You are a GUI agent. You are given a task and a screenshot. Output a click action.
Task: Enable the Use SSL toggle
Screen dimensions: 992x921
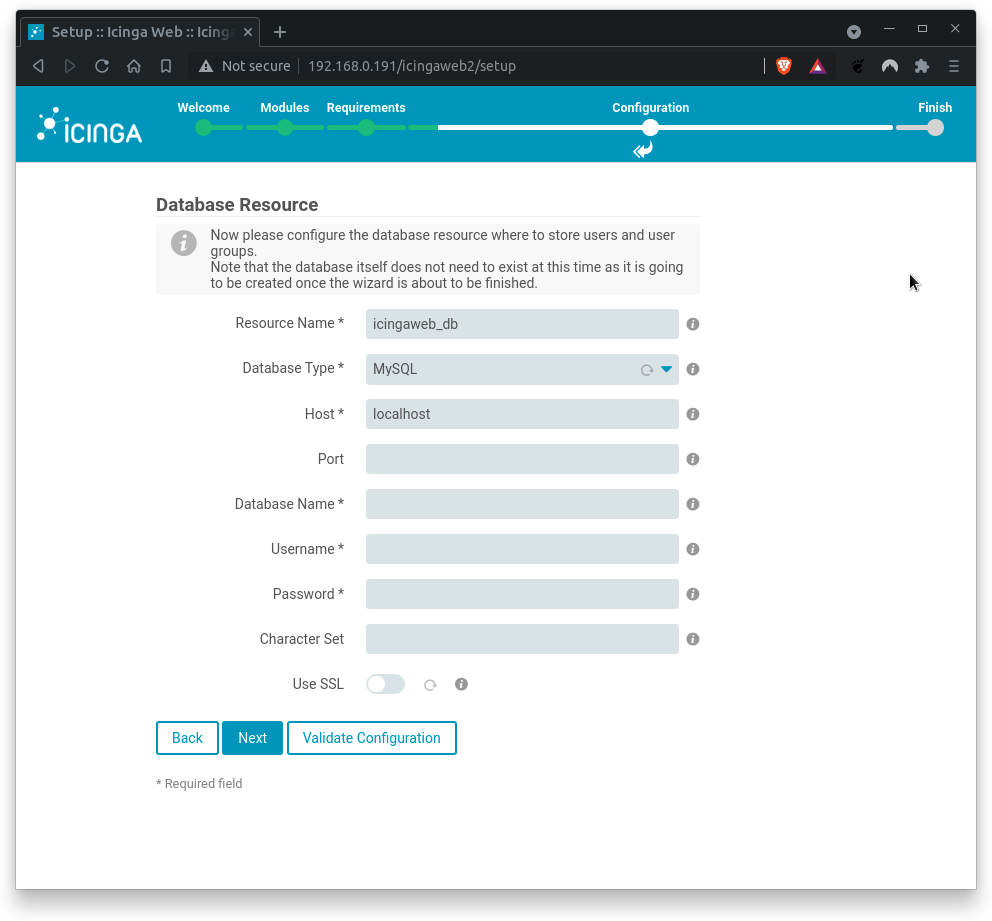click(385, 684)
